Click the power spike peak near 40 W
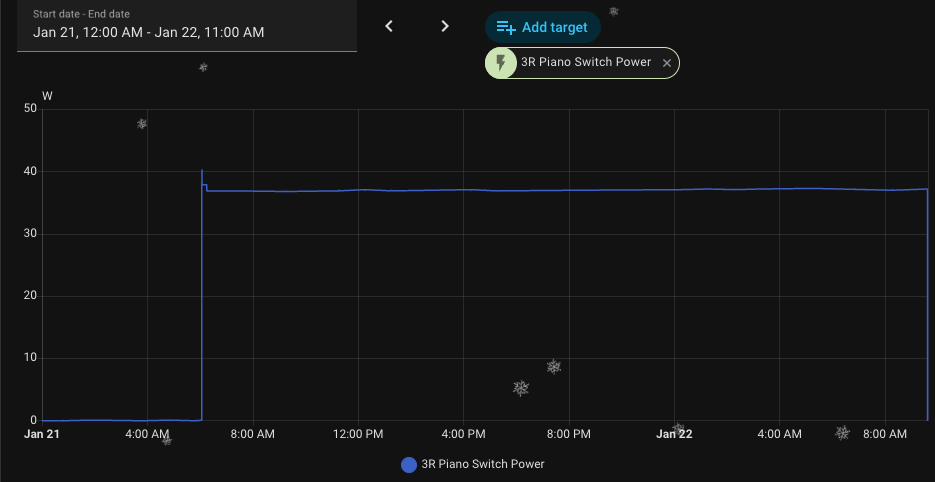Image resolution: width=935 pixels, height=482 pixels. 202,171
